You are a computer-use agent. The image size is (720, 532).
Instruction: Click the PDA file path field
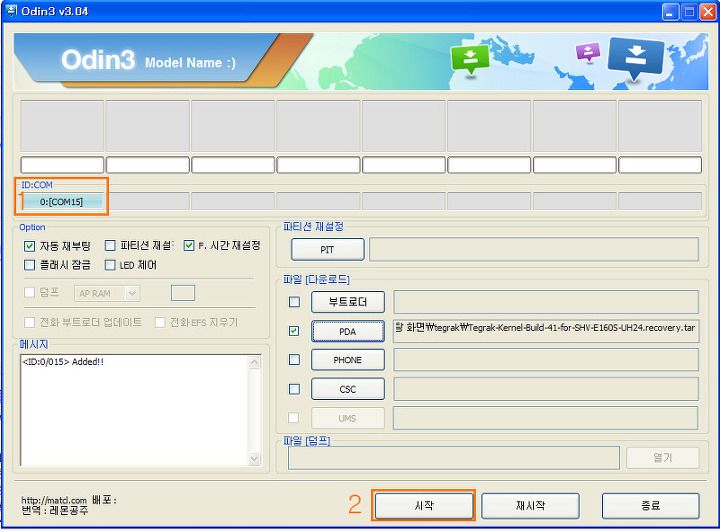546,331
